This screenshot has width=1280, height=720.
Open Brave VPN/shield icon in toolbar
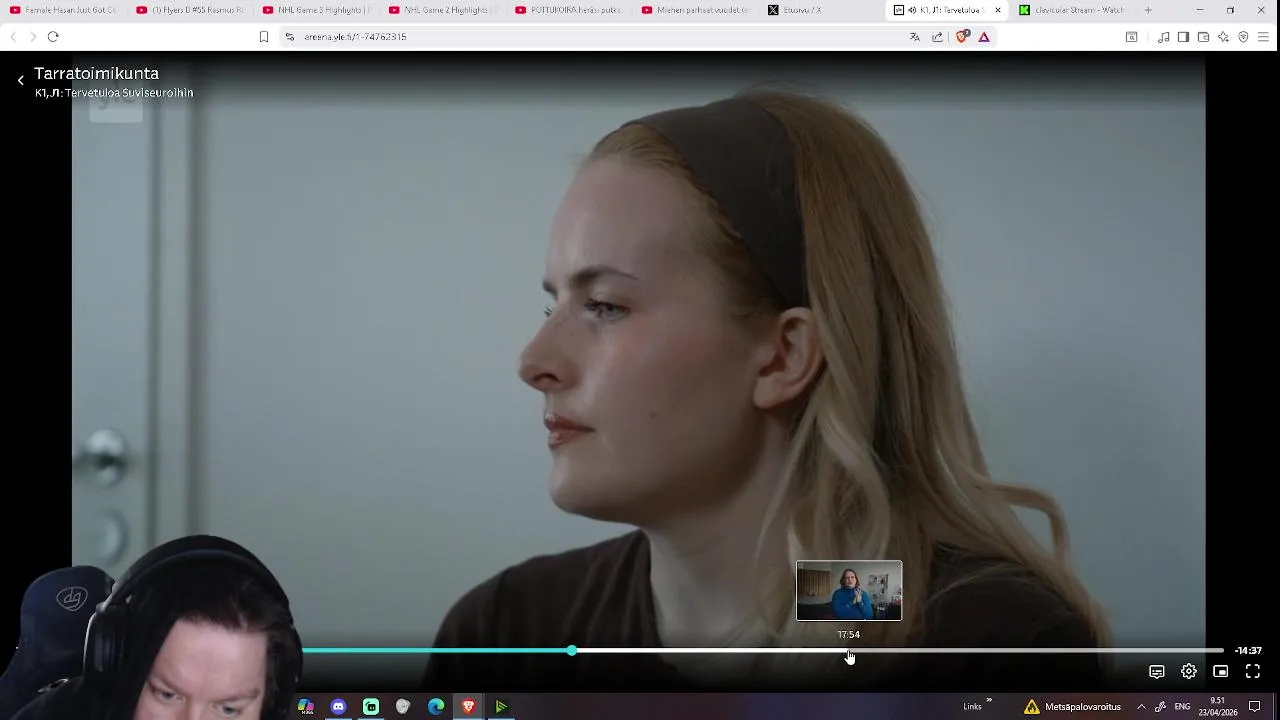point(1243,37)
